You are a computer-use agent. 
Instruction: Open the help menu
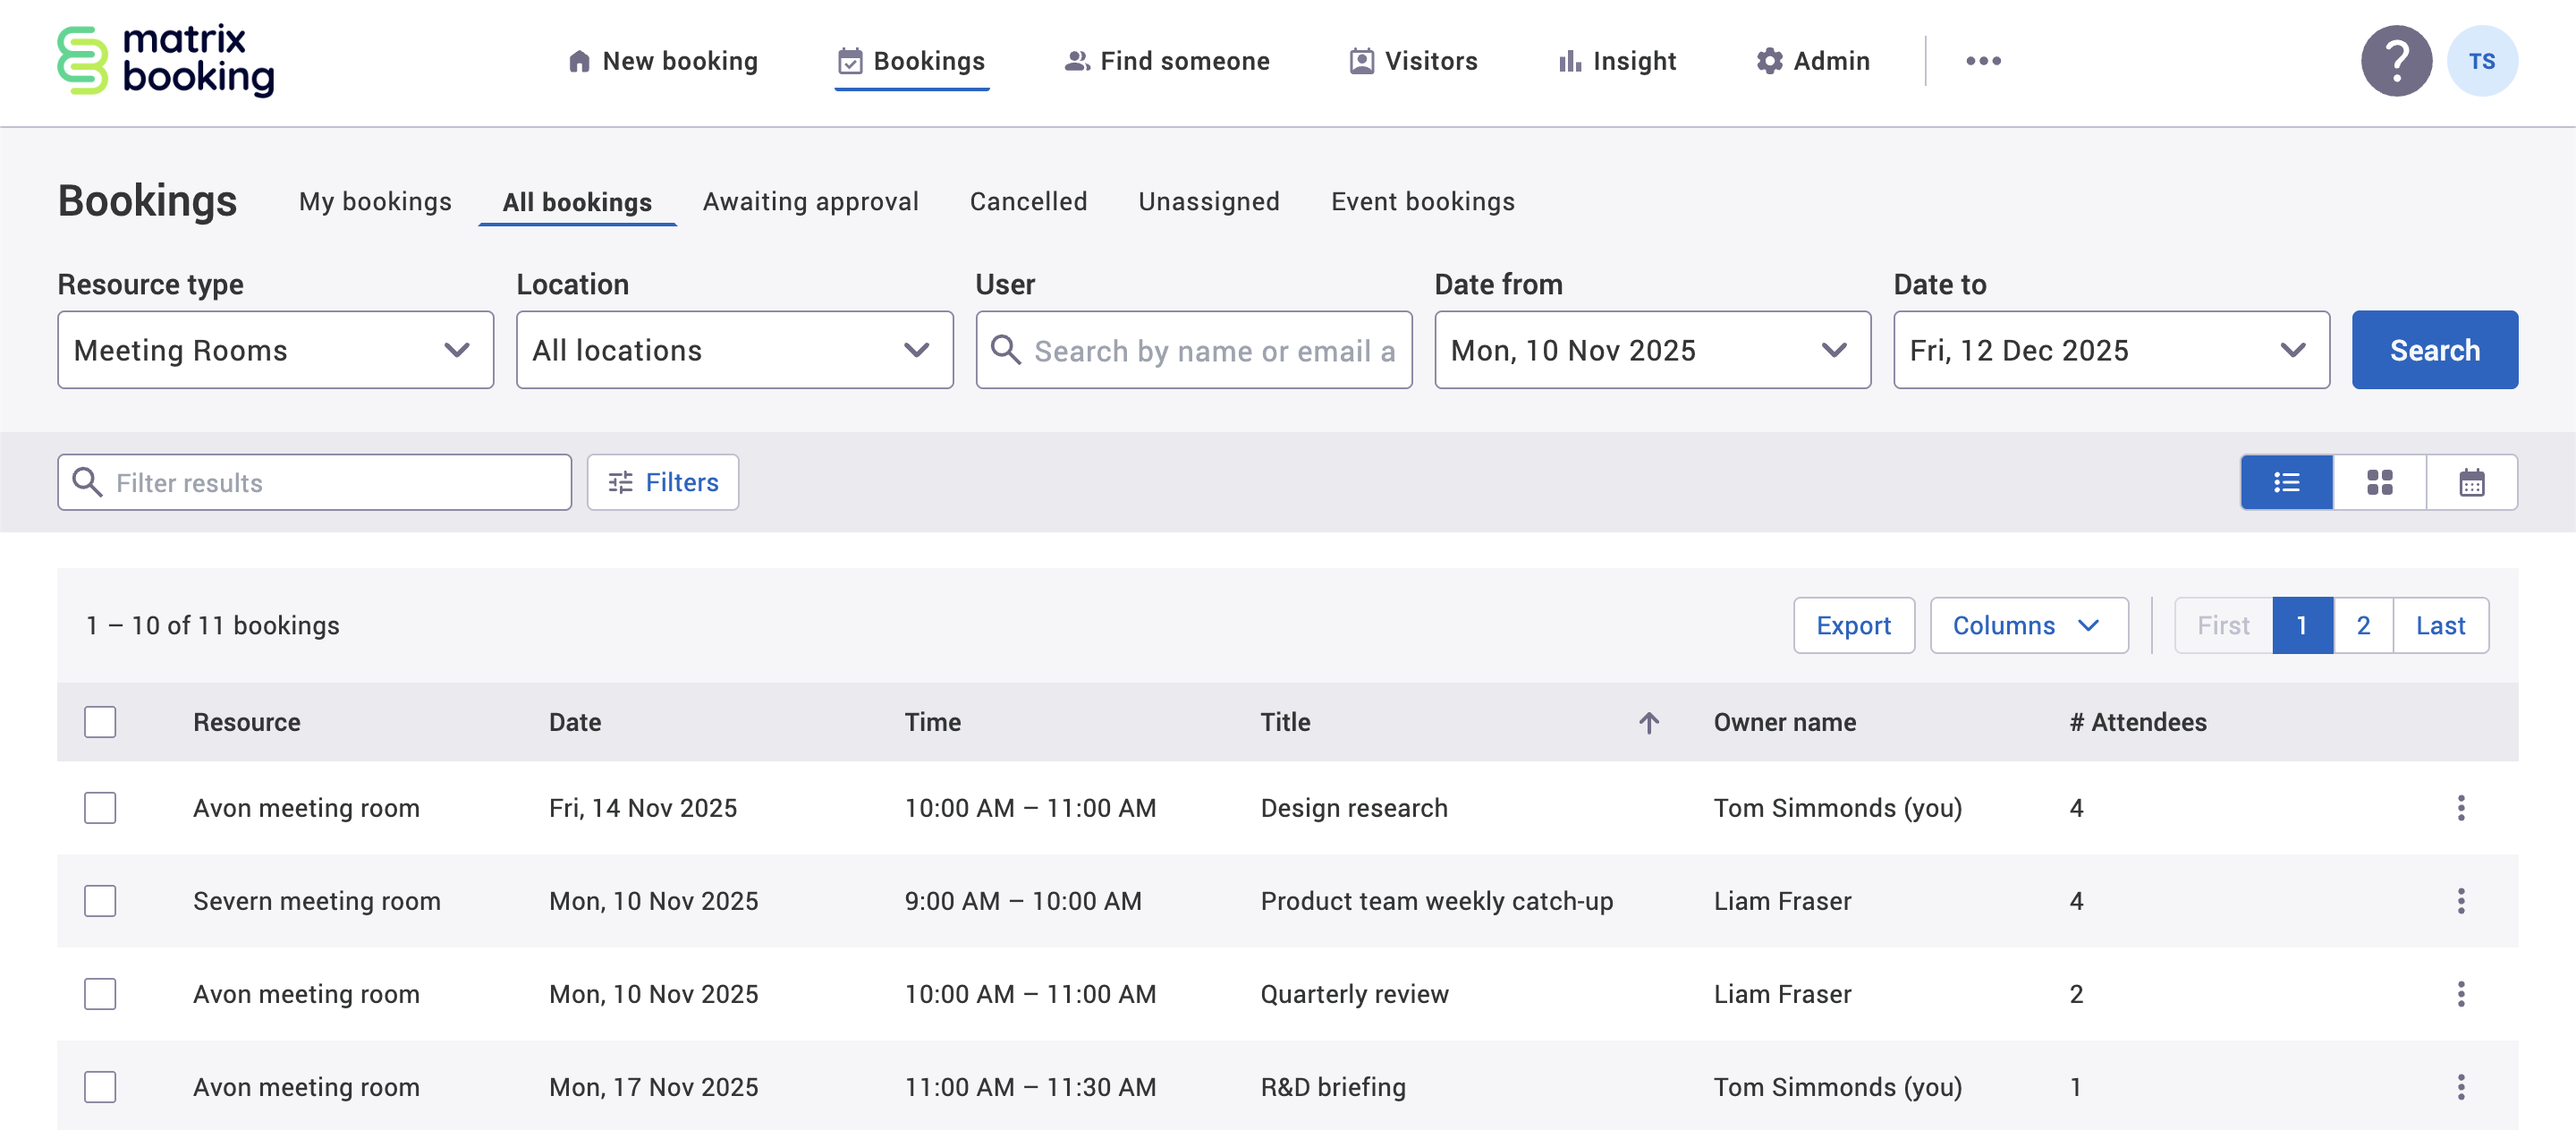(2396, 61)
